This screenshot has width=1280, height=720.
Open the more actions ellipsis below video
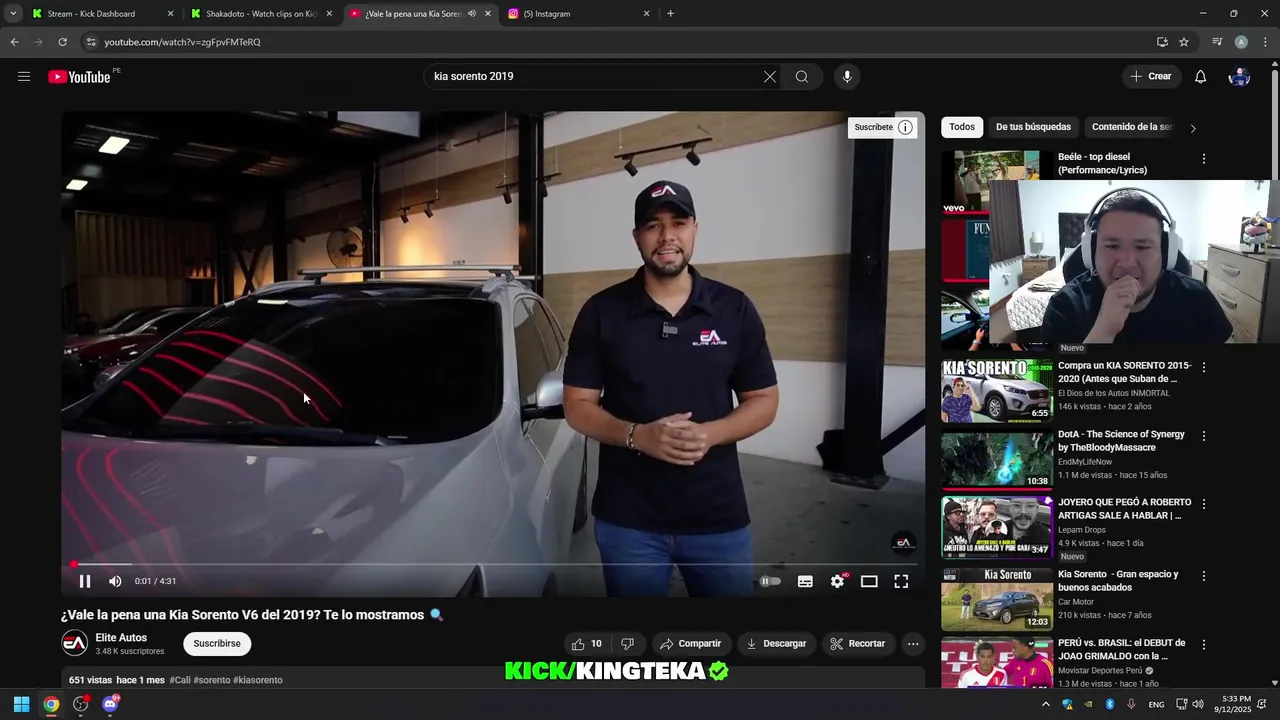click(x=913, y=644)
